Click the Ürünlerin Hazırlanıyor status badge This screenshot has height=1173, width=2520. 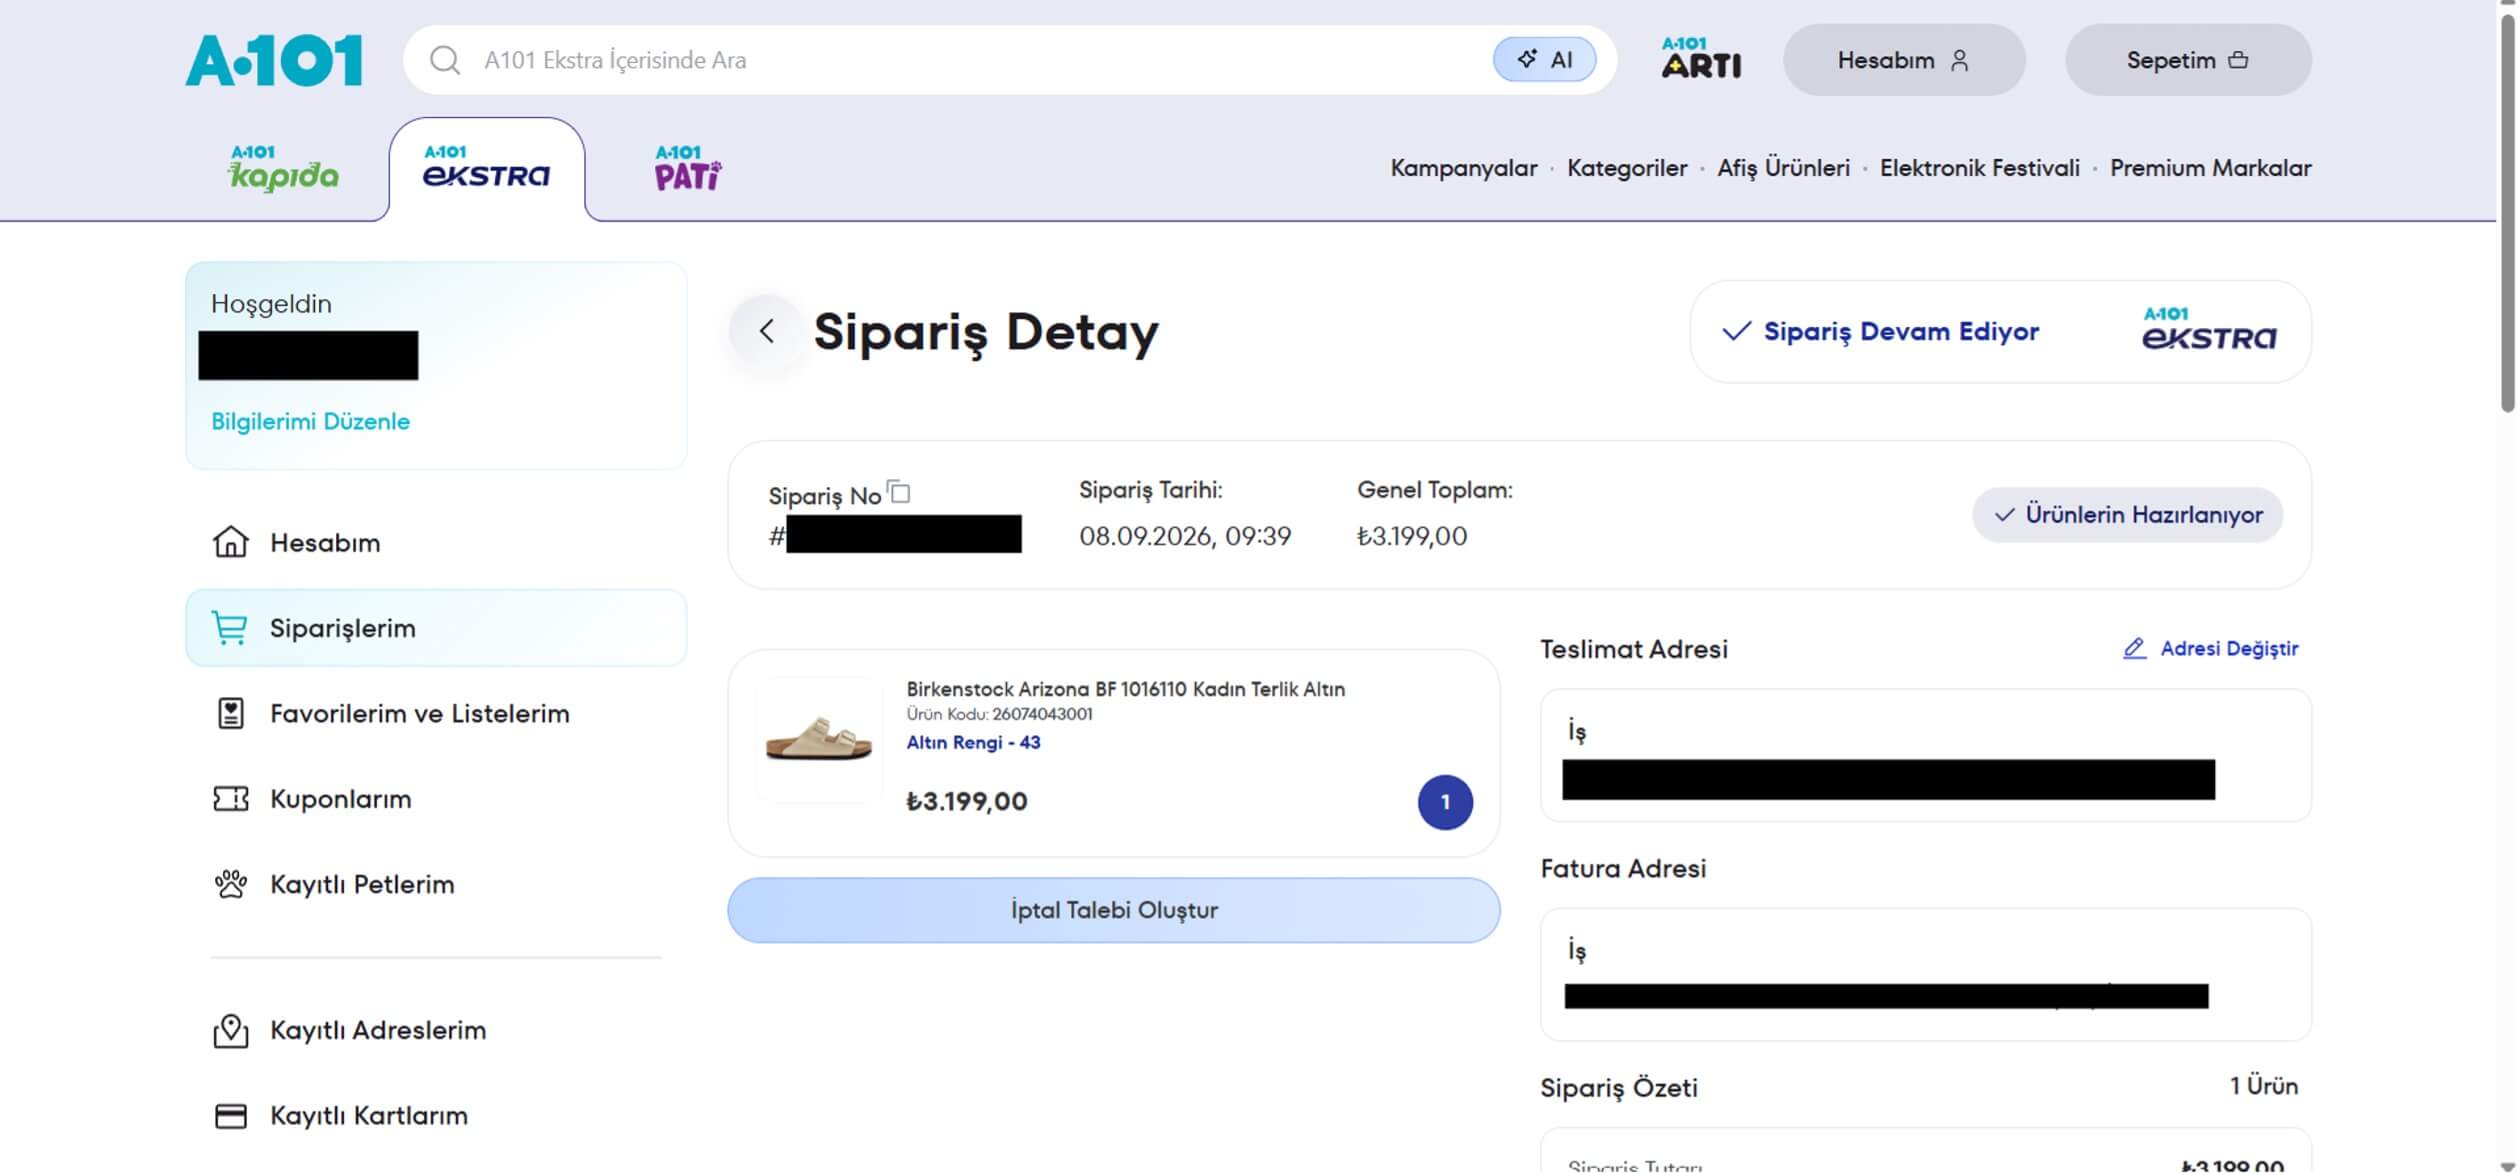(2127, 515)
